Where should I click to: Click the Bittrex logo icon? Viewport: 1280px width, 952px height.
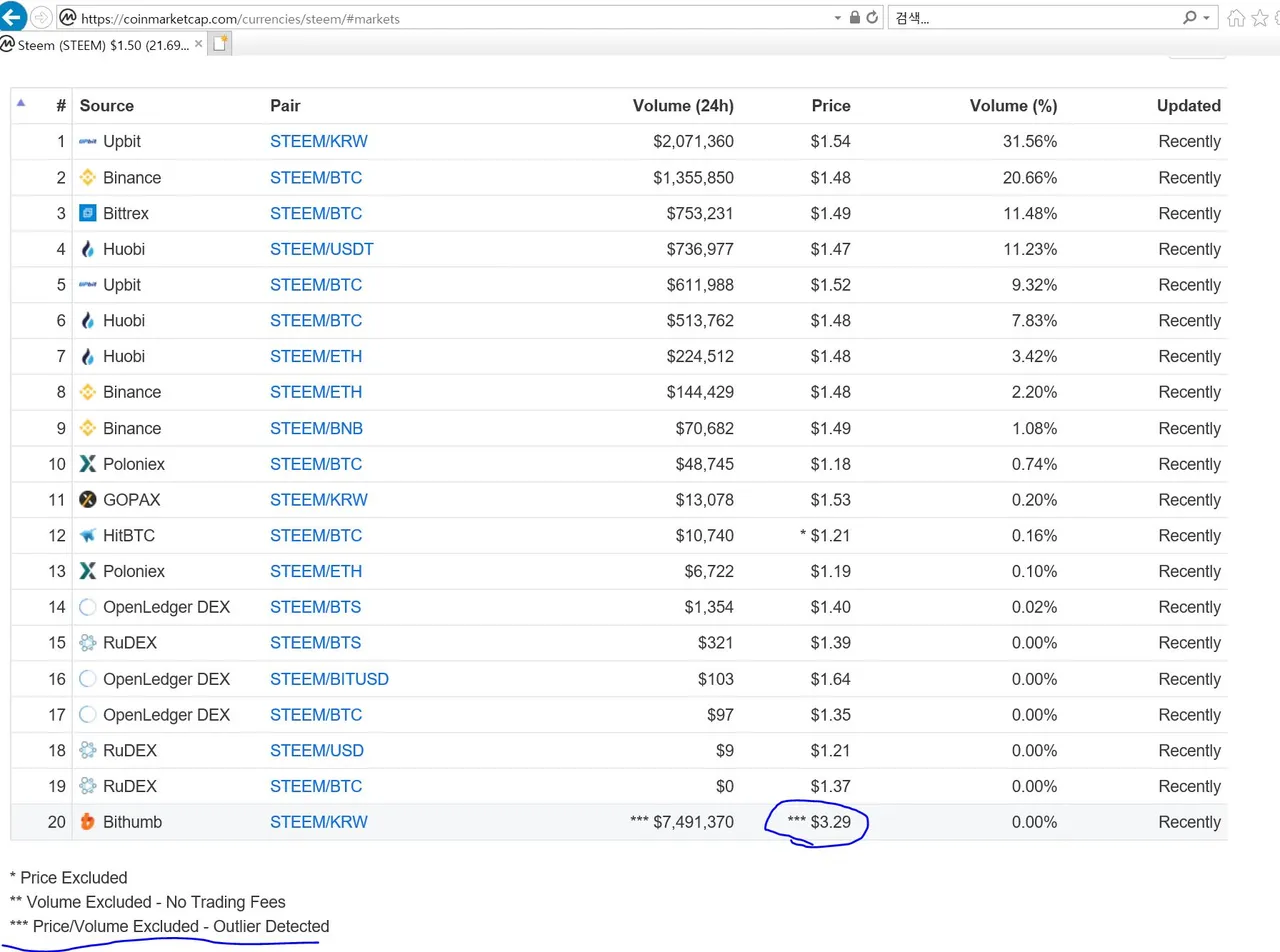click(x=87, y=213)
